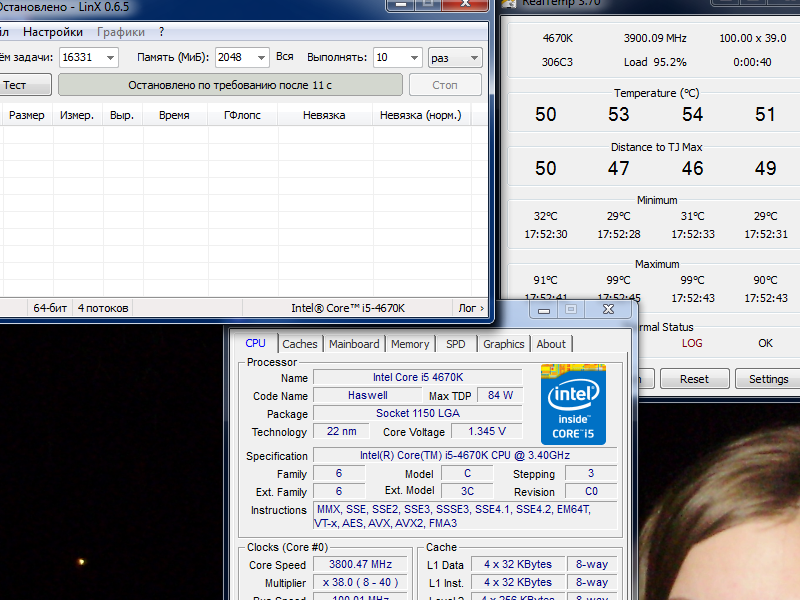Screen dimensions: 800x600
Task: Click the Время column header
Action: tap(174, 115)
